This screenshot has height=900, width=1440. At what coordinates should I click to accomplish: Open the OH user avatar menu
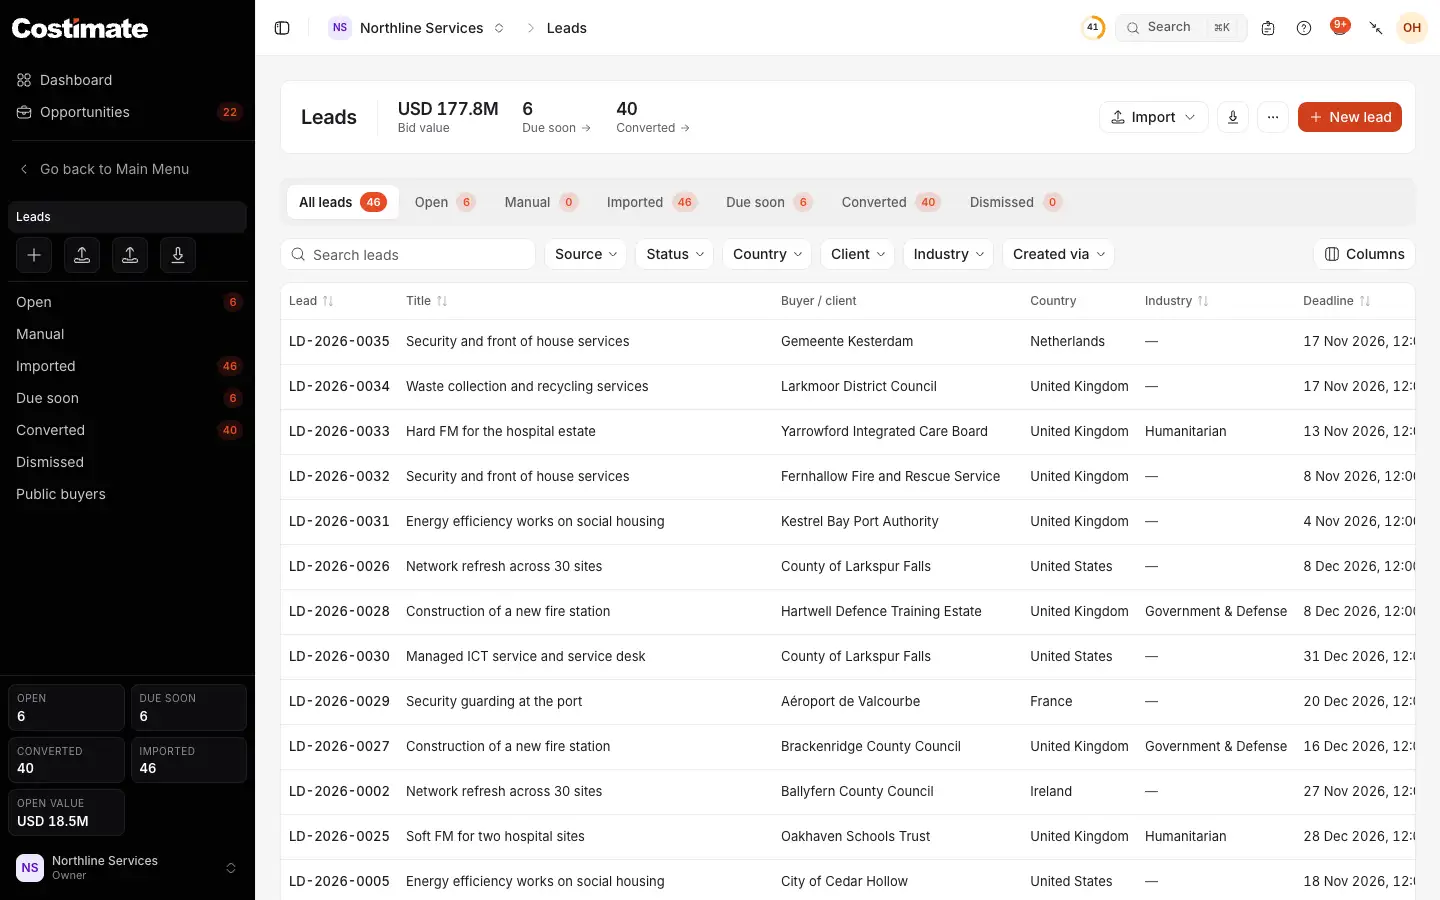(x=1412, y=28)
